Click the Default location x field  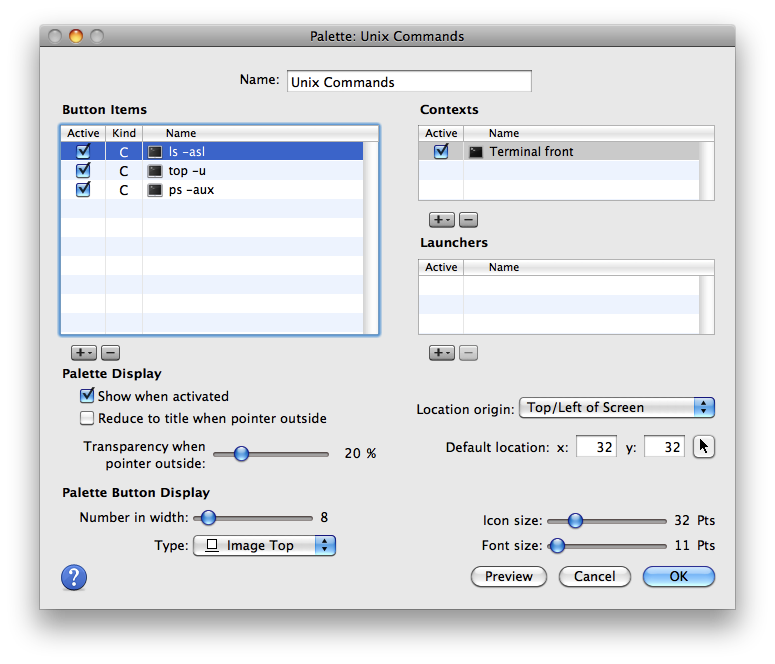(x=596, y=447)
